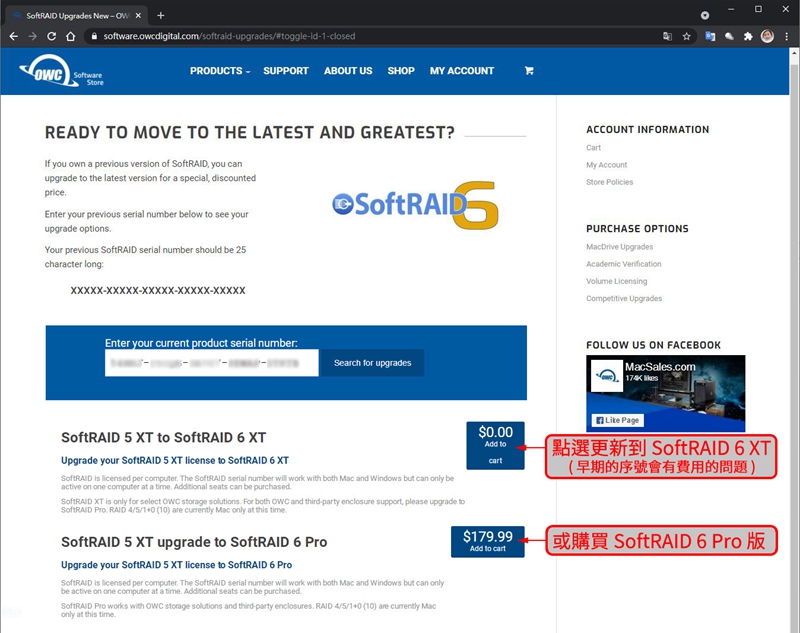
Task: Click the browser forward arrow
Action: pyautogui.click(x=32, y=36)
